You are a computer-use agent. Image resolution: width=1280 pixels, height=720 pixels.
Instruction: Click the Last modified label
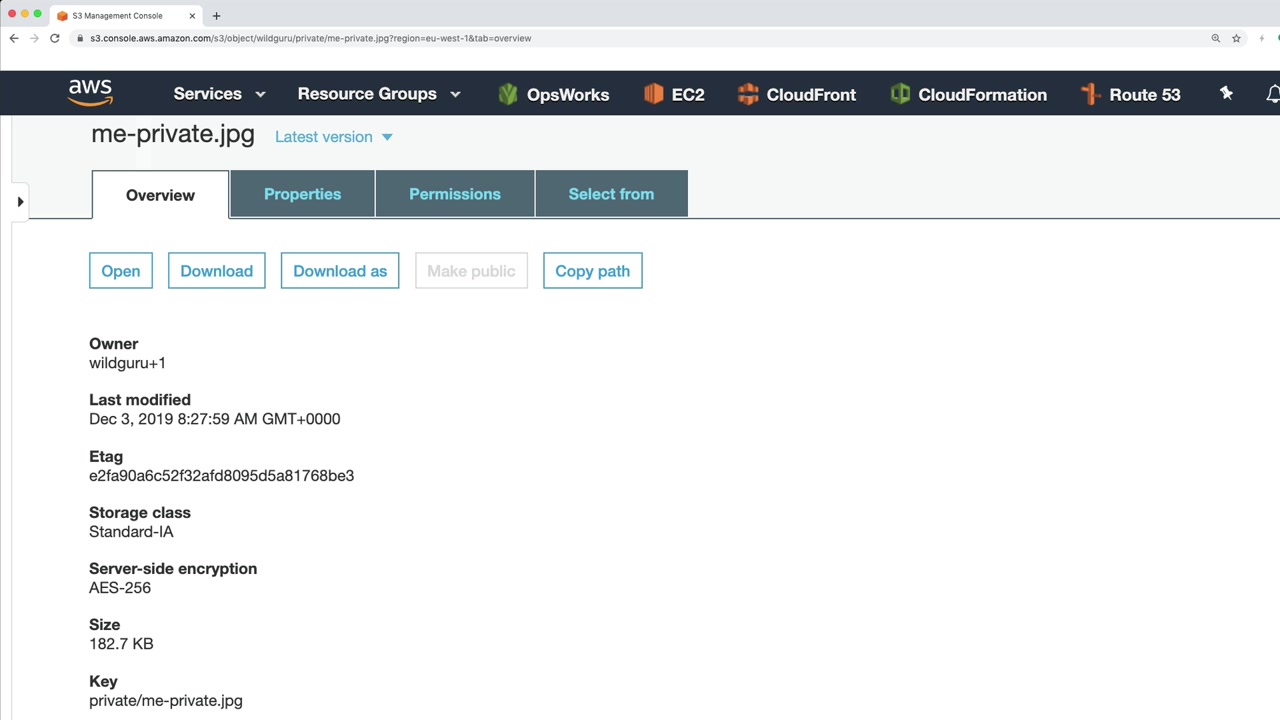click(x=140, y=400)
